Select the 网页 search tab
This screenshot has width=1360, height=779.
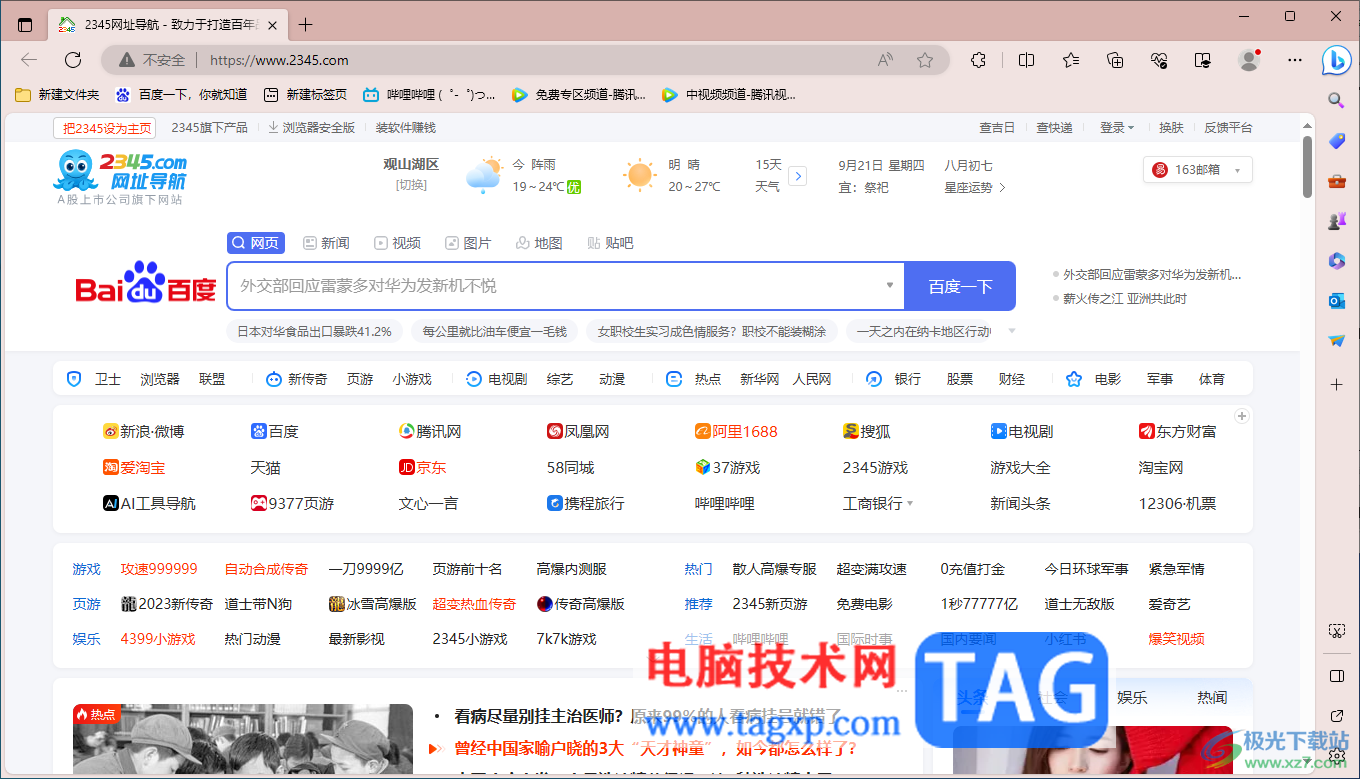256,243
